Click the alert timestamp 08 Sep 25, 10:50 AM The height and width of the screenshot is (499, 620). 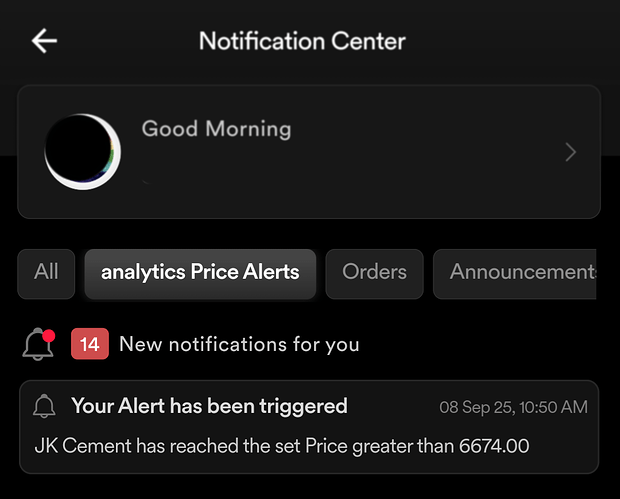pos(513,407)
